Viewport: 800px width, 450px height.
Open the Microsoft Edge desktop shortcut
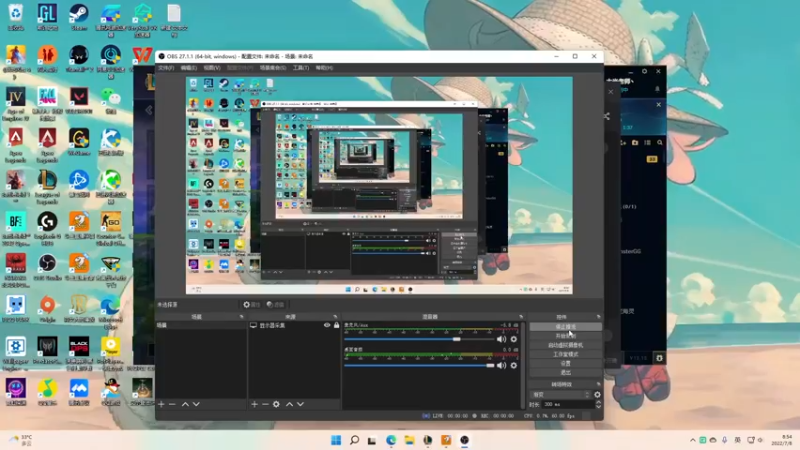(110, 312)
